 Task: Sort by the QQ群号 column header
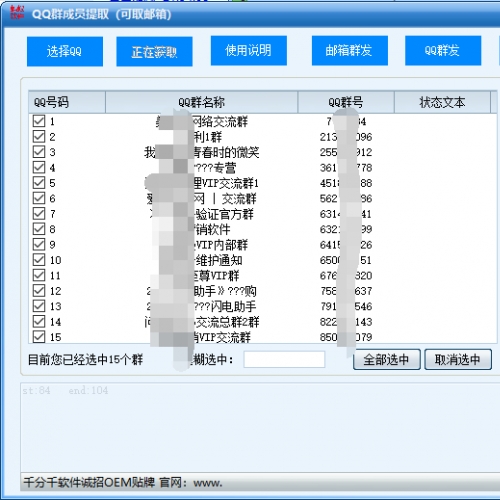346,102
